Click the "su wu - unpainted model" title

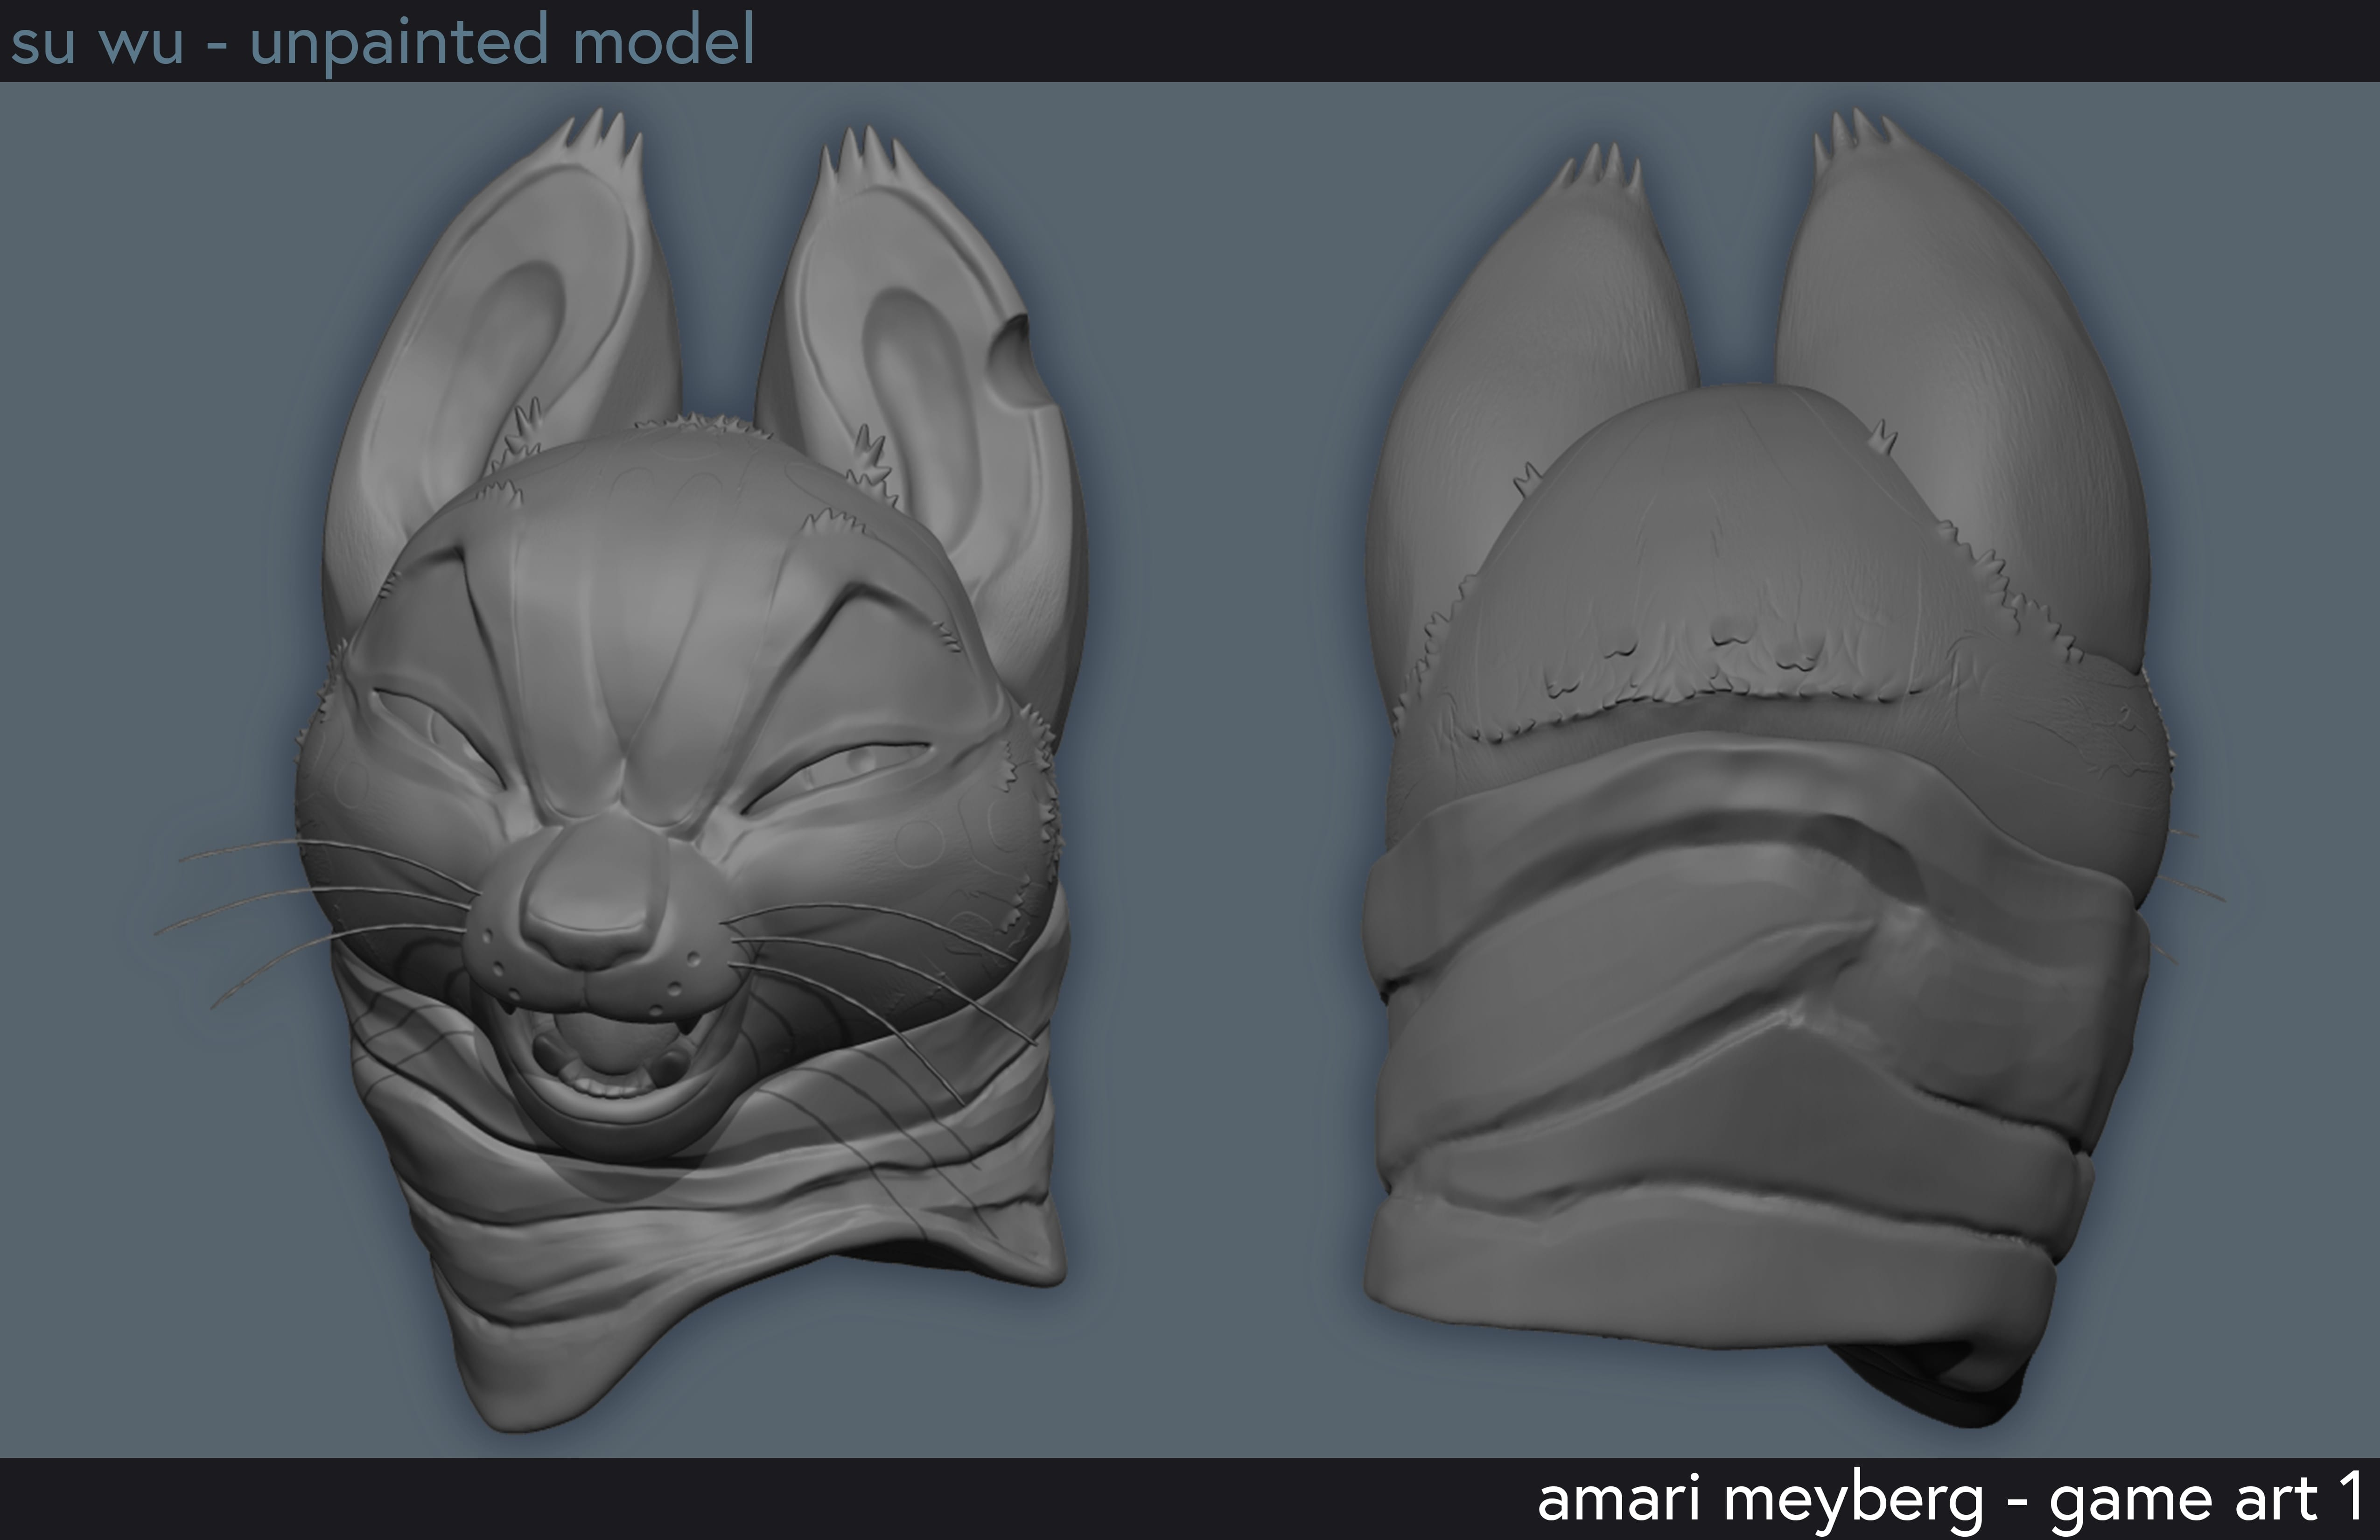(x=382, y=42)
